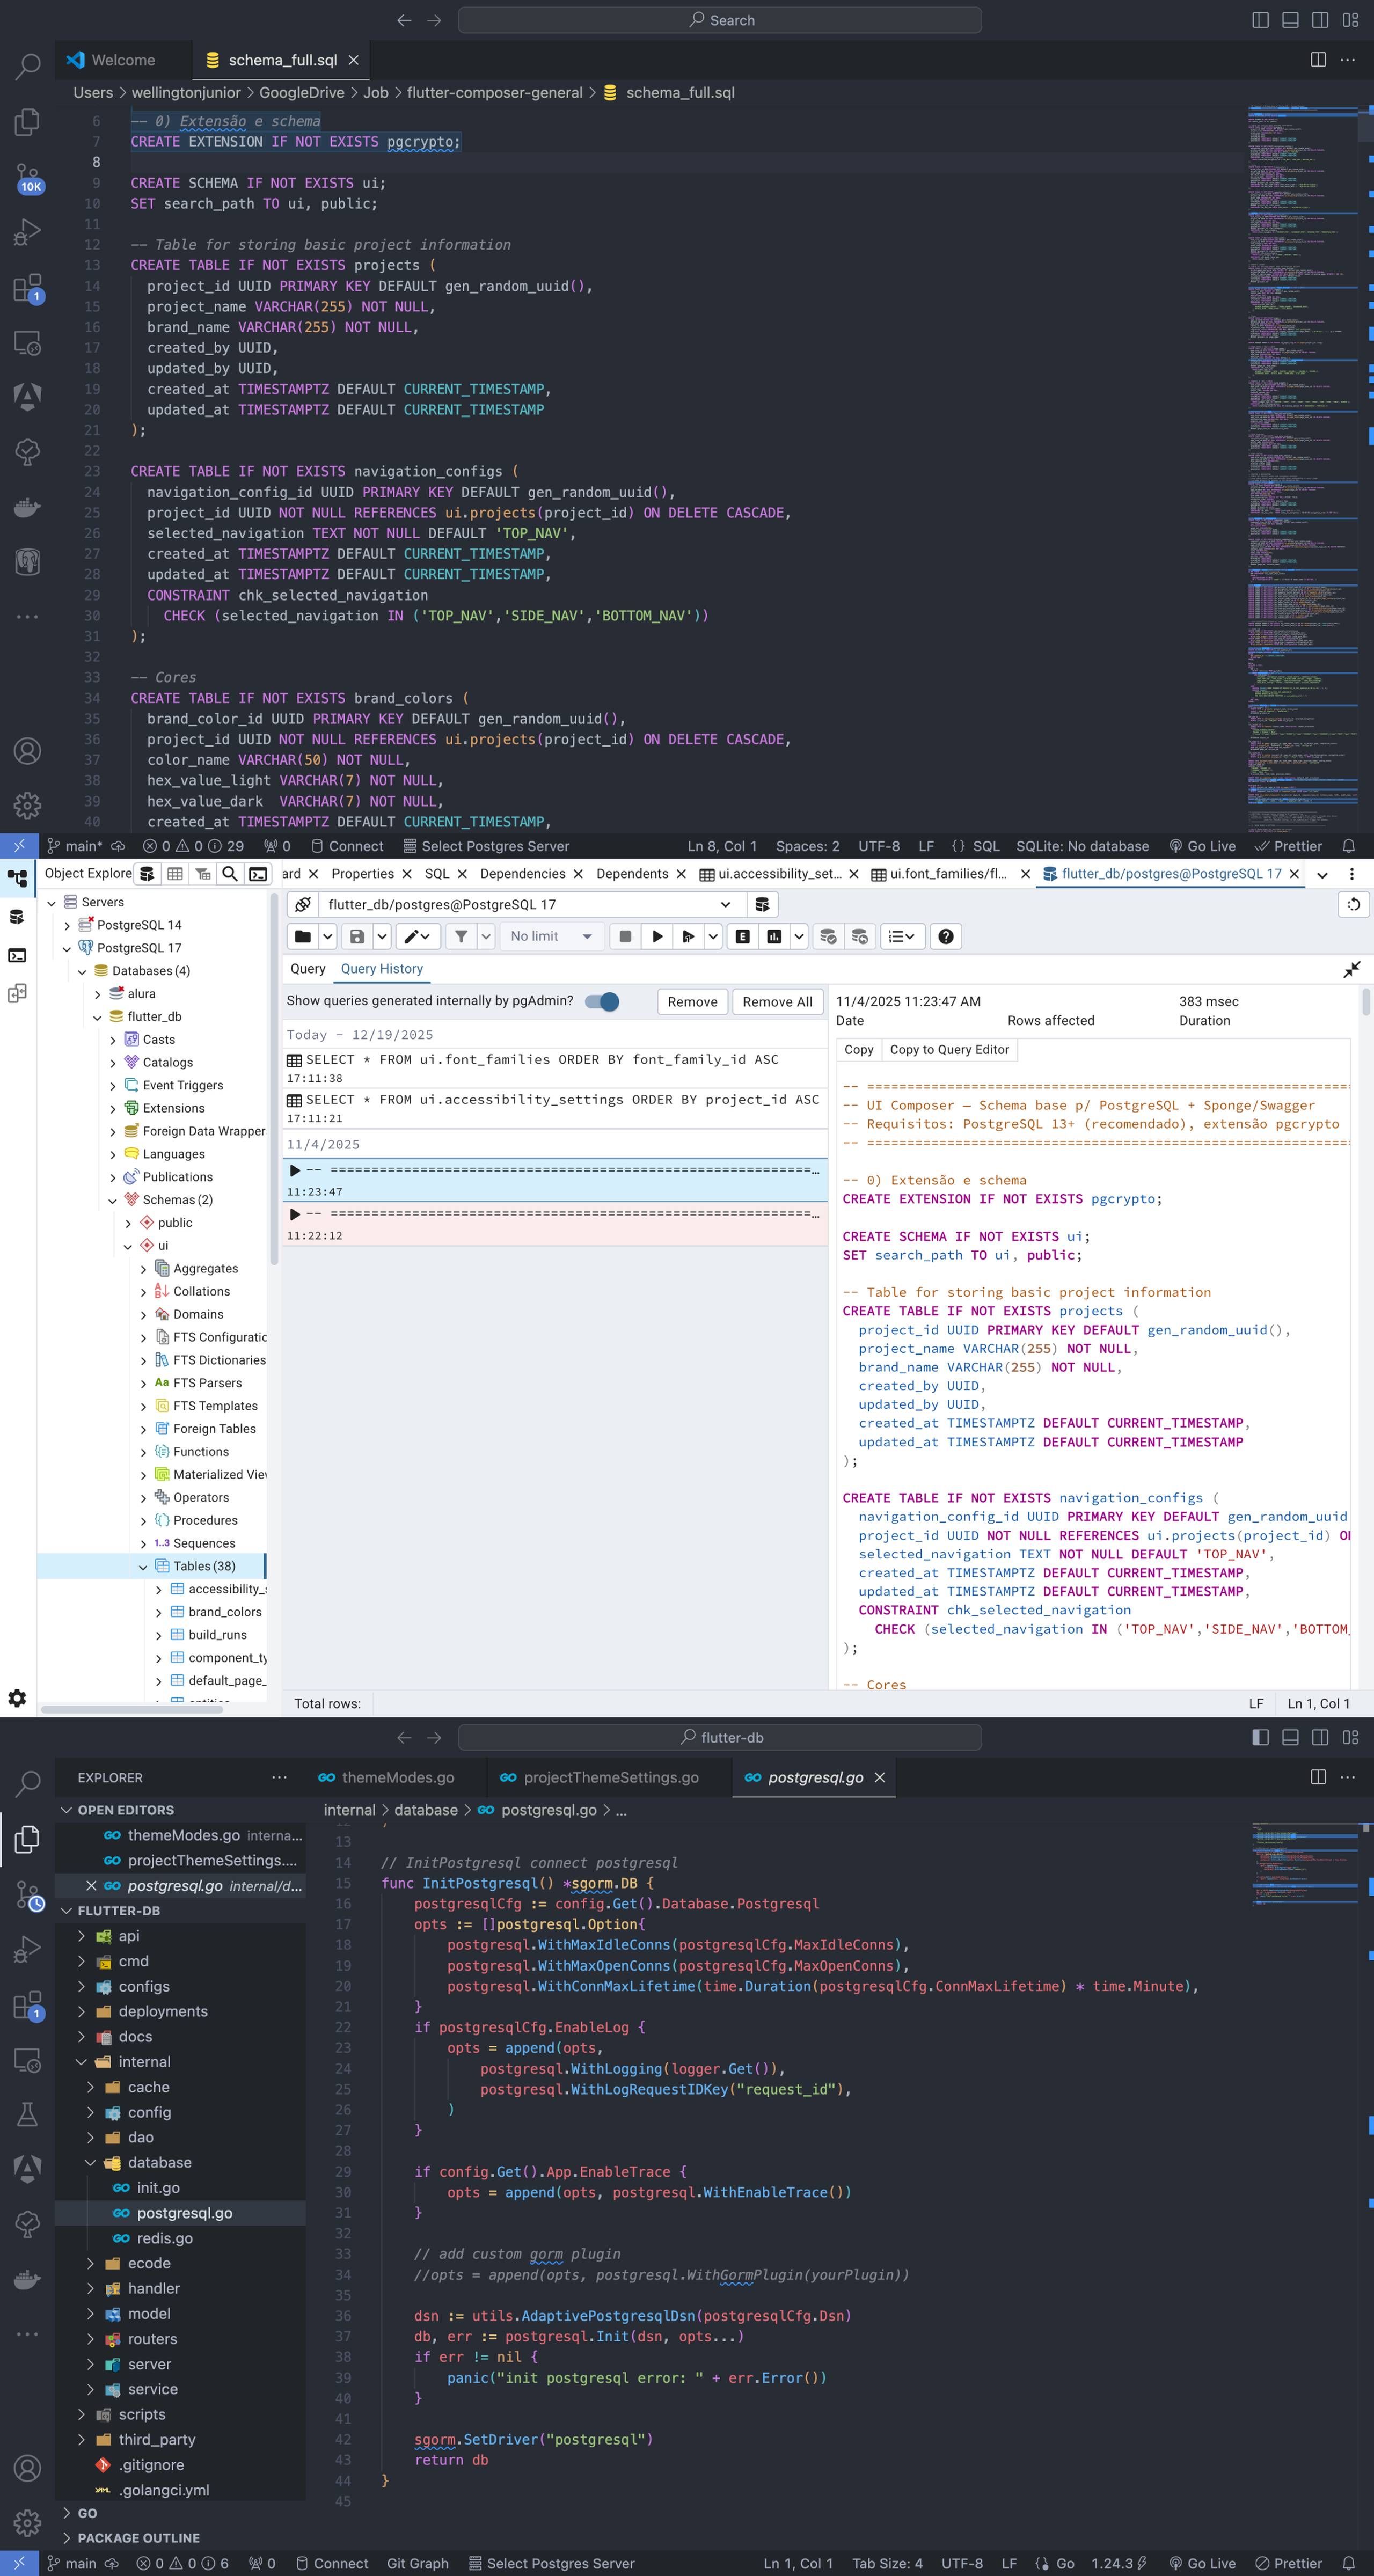This screenshot has width=1374, height=2576.
Task: Toggle secondary side bar in top VS Code window
Action: [1320, 20]
